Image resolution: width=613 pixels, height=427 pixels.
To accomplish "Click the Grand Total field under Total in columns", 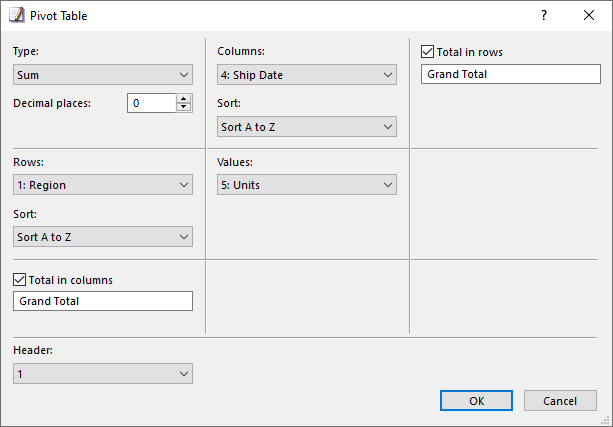I will [103, 301].
